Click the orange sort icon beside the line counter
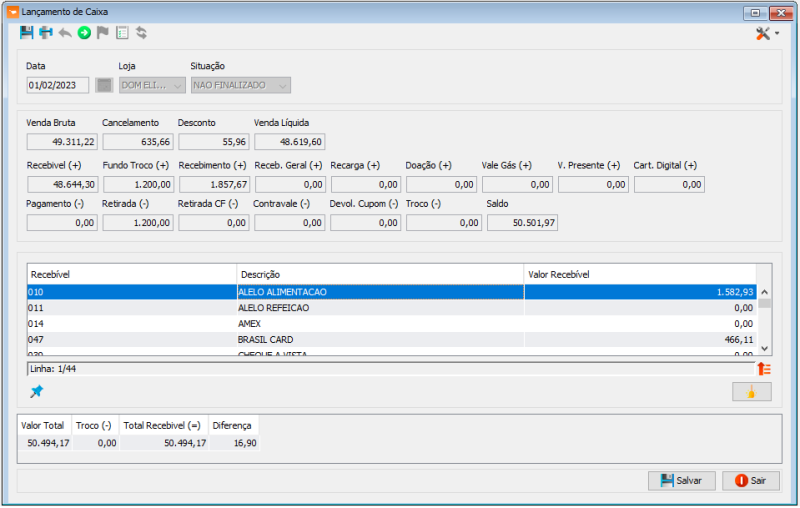The image size is (800, 508). (764, 369)
